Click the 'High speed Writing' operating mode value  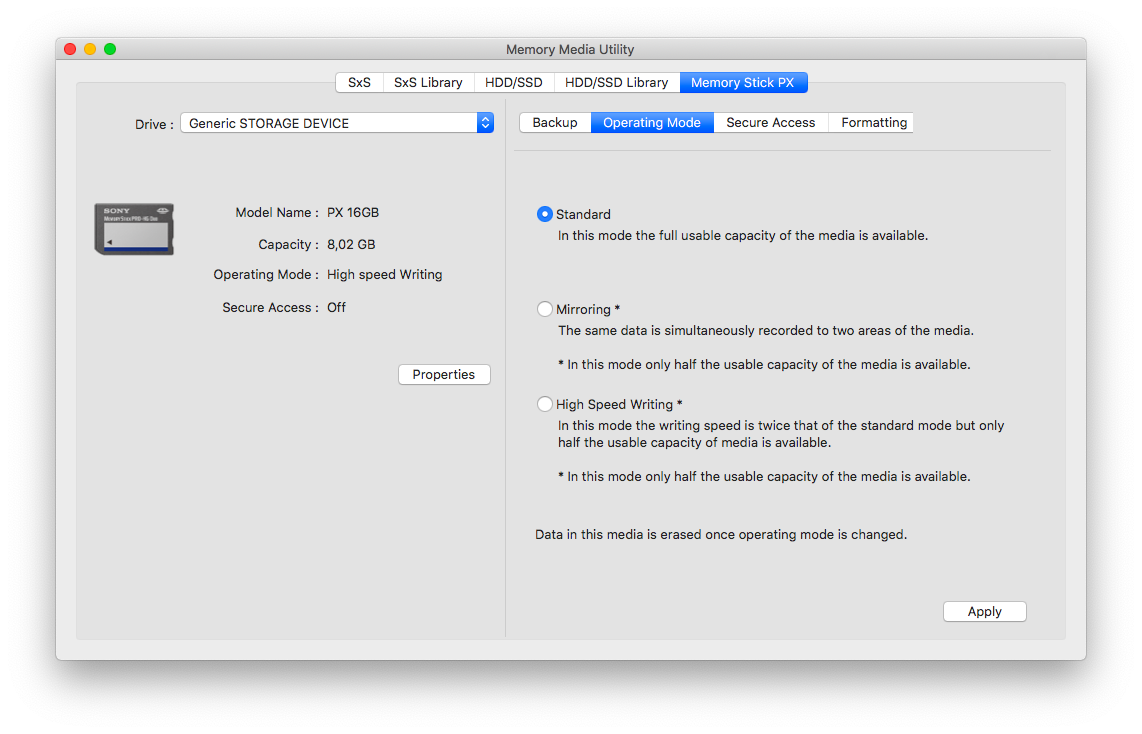[385, 275]
